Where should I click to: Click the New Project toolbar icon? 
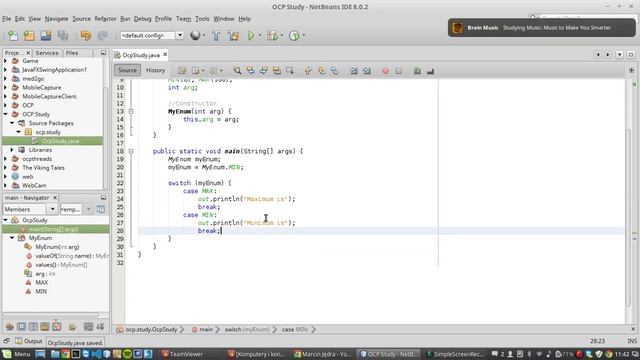(29, 36)
